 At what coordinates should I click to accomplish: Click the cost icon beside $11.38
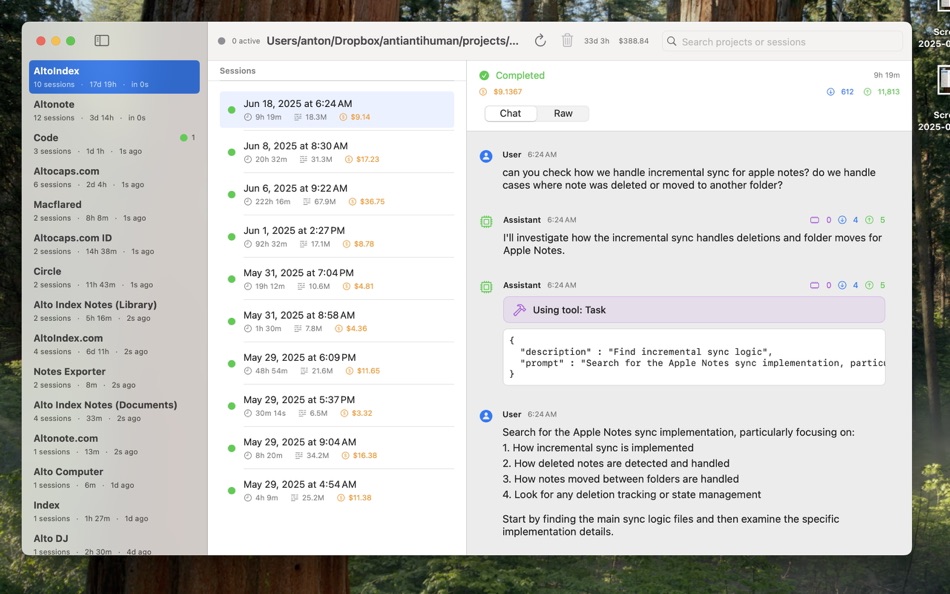point(340,498)
